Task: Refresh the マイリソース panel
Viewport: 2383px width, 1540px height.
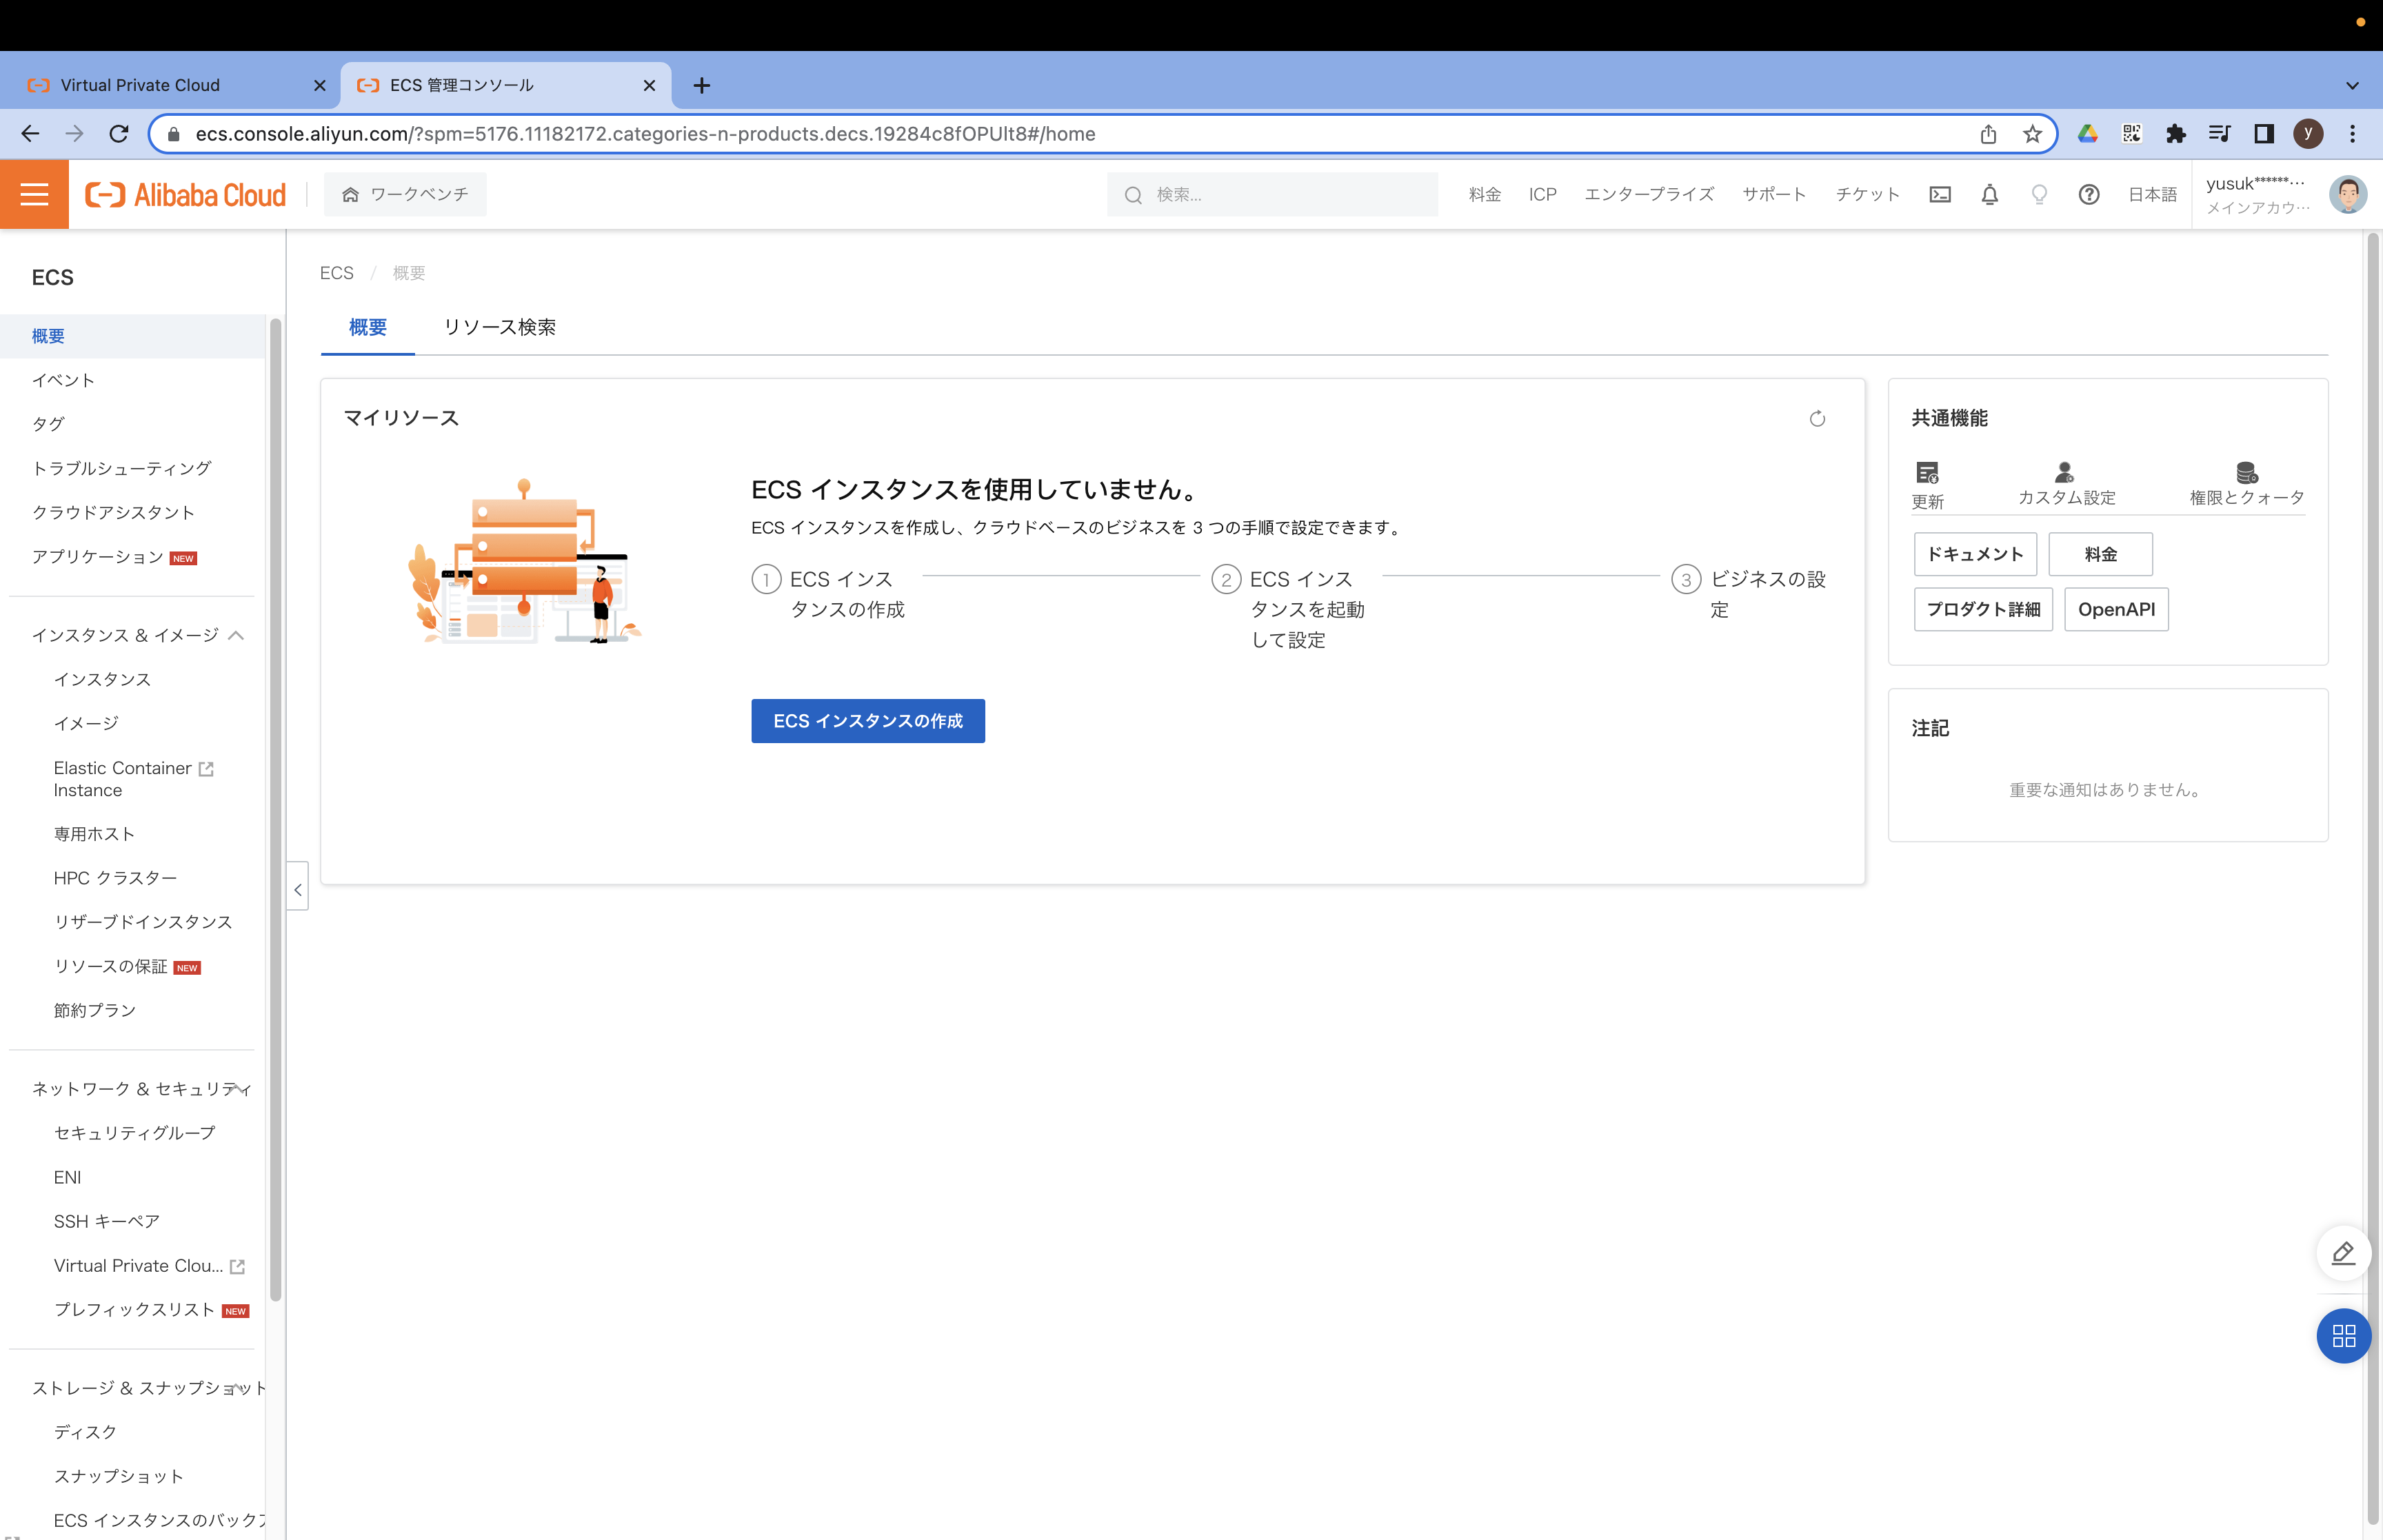Action: click(x=1817, y=418)
